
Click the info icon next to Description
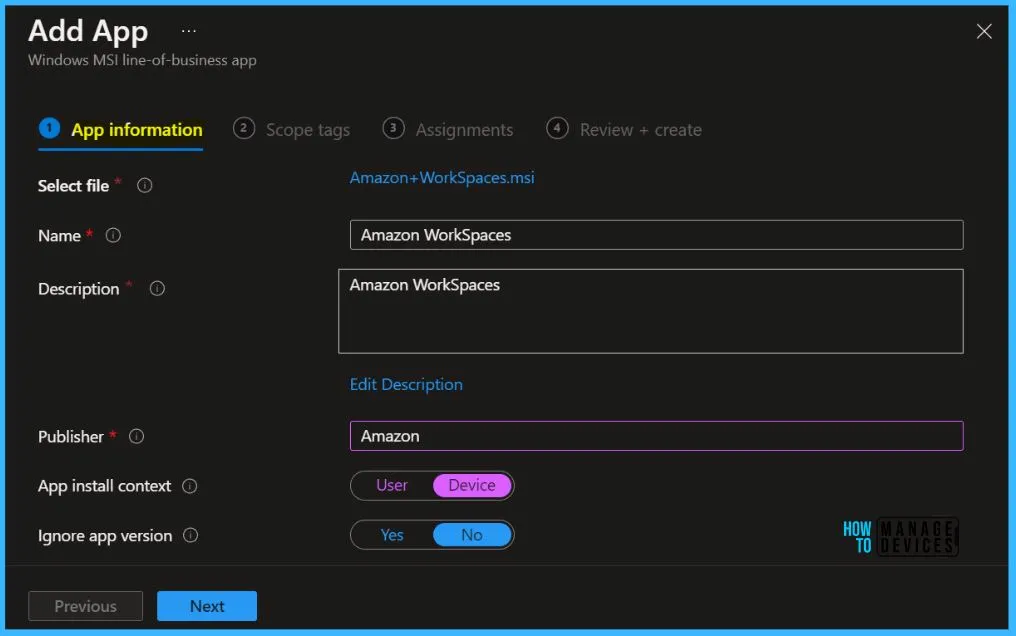coord(157,288)
